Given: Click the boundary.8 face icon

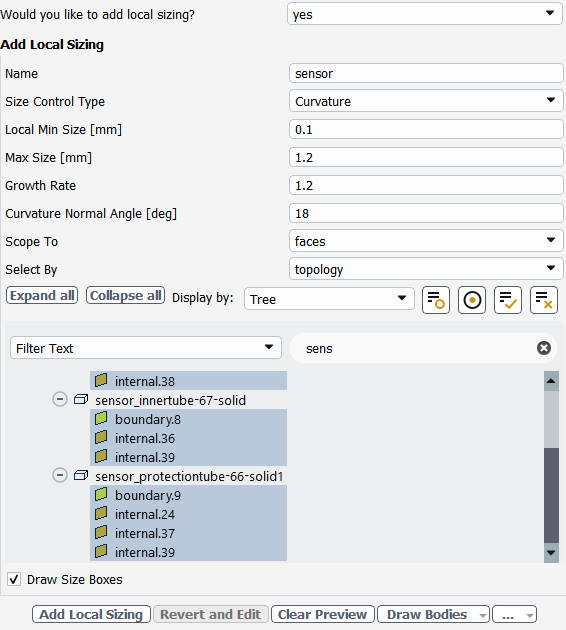Looking at the screenshot, I should [101, 419].
